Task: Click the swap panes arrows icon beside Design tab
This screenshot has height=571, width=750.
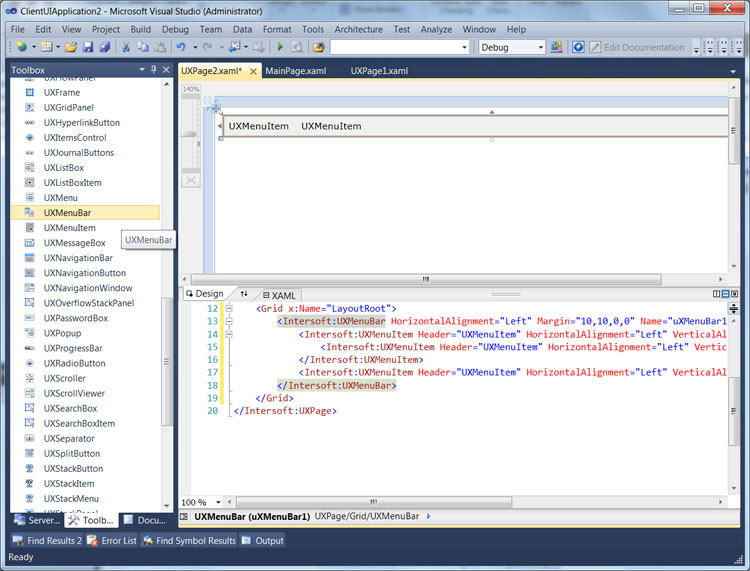Action: [244, 294]
